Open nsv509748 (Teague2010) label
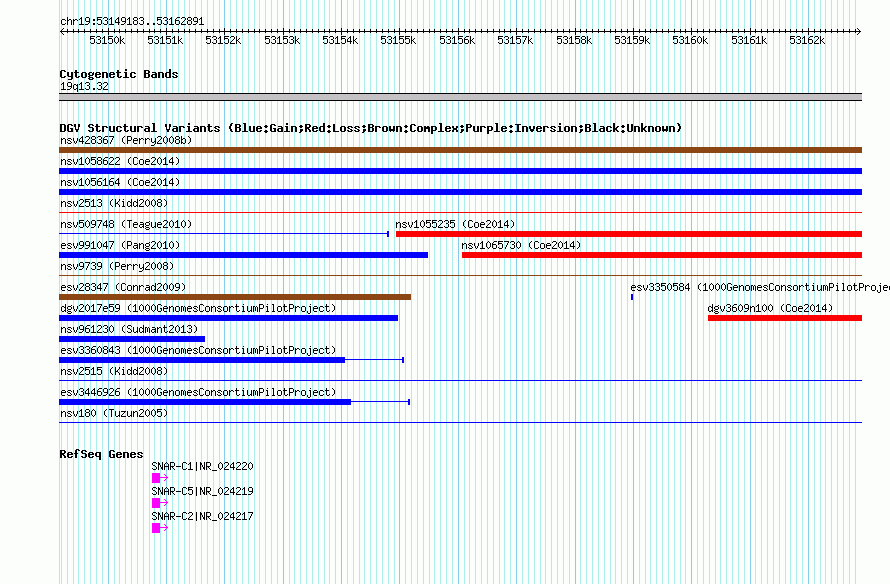890x584 pixels. [126, 224]
